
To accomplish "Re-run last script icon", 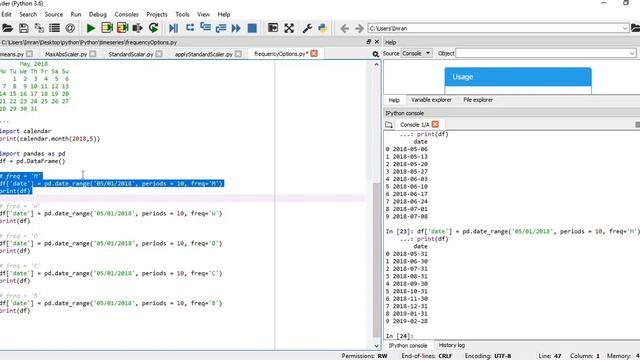I will [x=153, y=28].
